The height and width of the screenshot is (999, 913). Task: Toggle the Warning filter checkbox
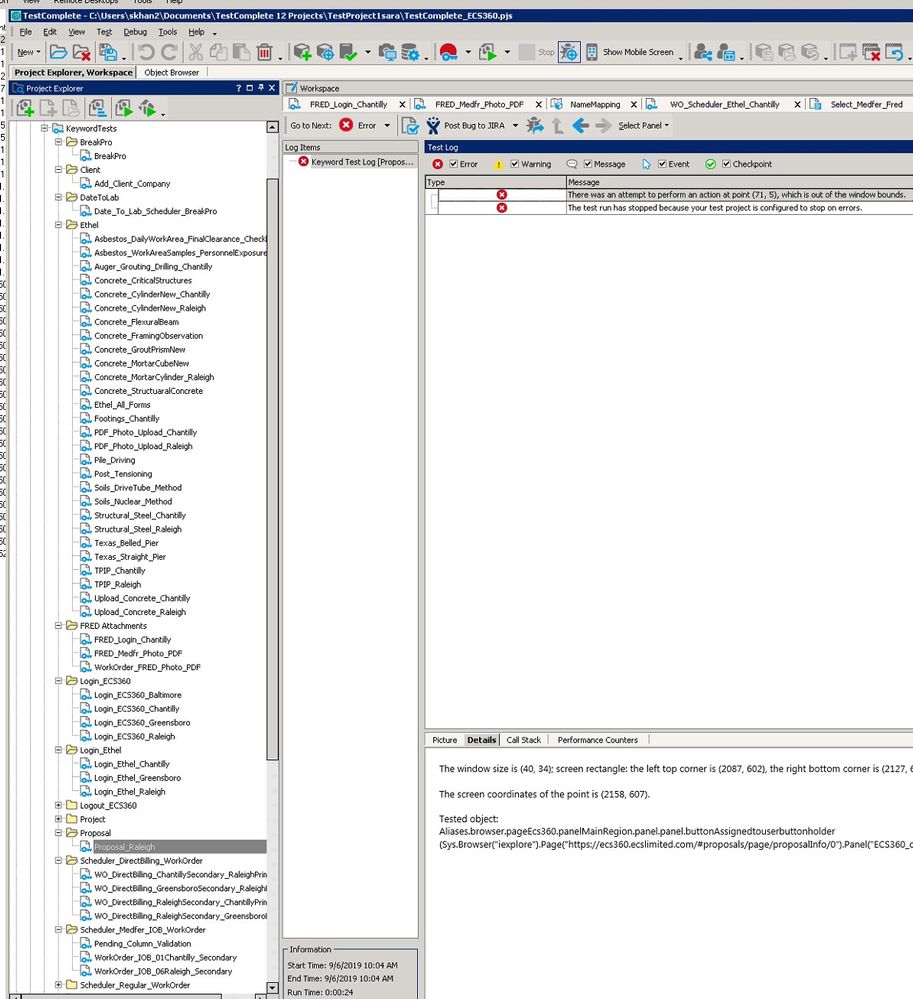click(514, 164)
